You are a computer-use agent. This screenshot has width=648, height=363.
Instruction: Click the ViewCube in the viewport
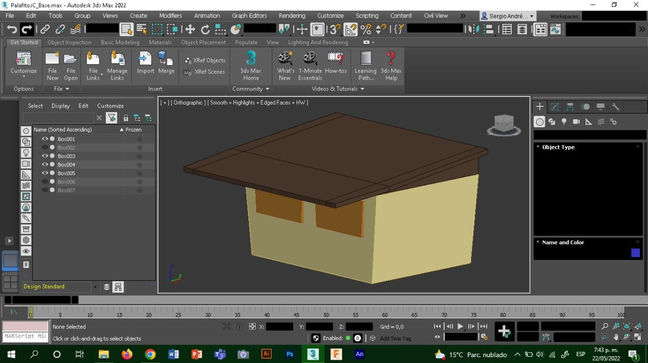coord(504,125)
